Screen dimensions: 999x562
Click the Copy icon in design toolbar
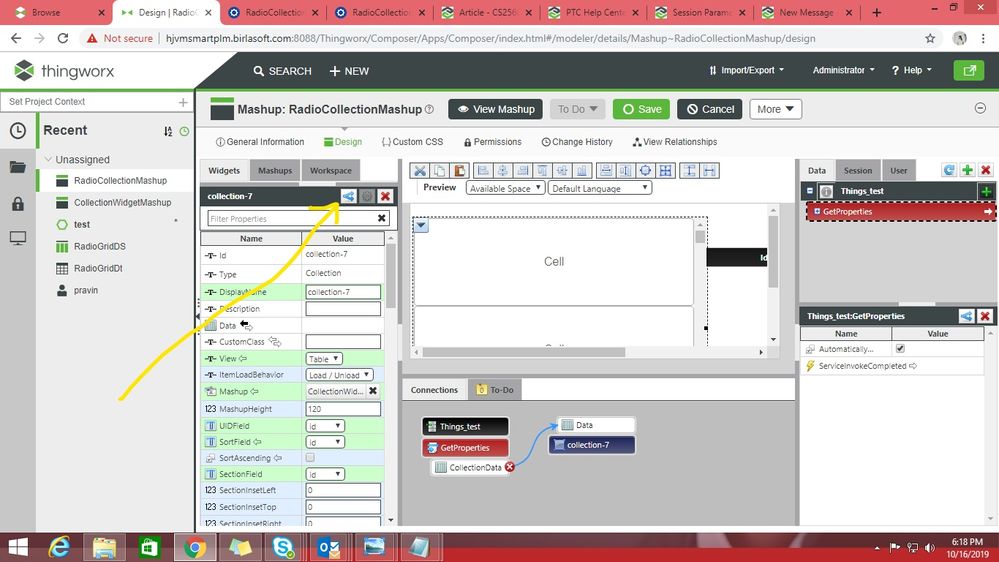[x=440, y=170]
